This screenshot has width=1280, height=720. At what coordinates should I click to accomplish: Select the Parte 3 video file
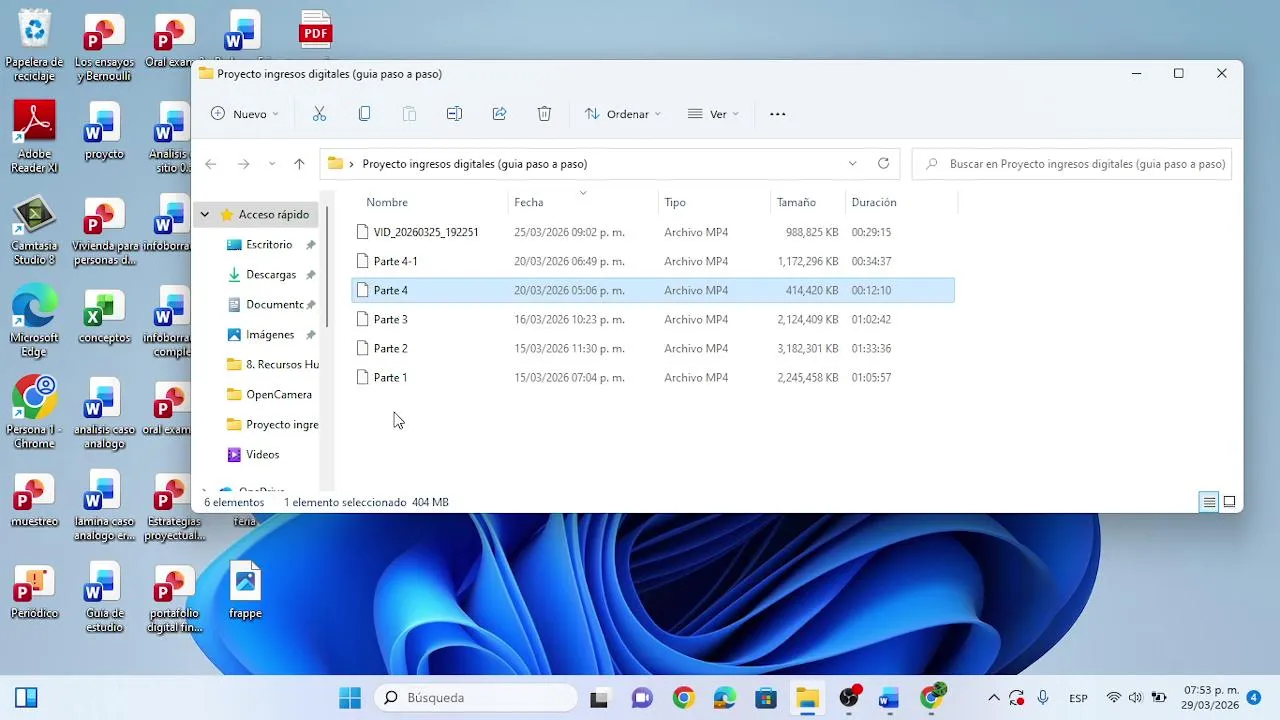[x=653, y=319]
